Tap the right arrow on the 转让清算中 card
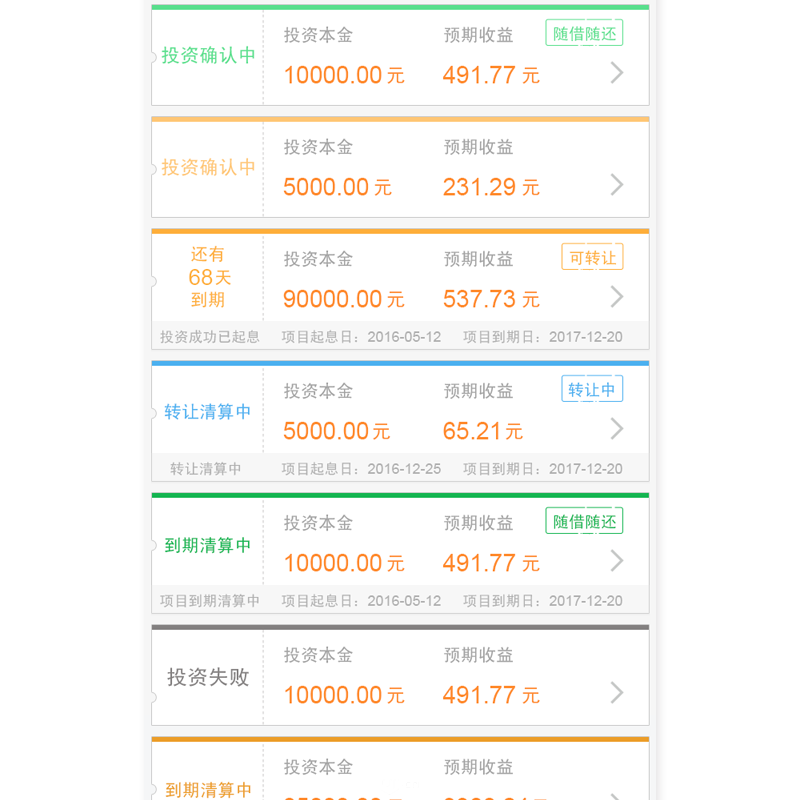800x800 pixels. click(x=617, y=429)
